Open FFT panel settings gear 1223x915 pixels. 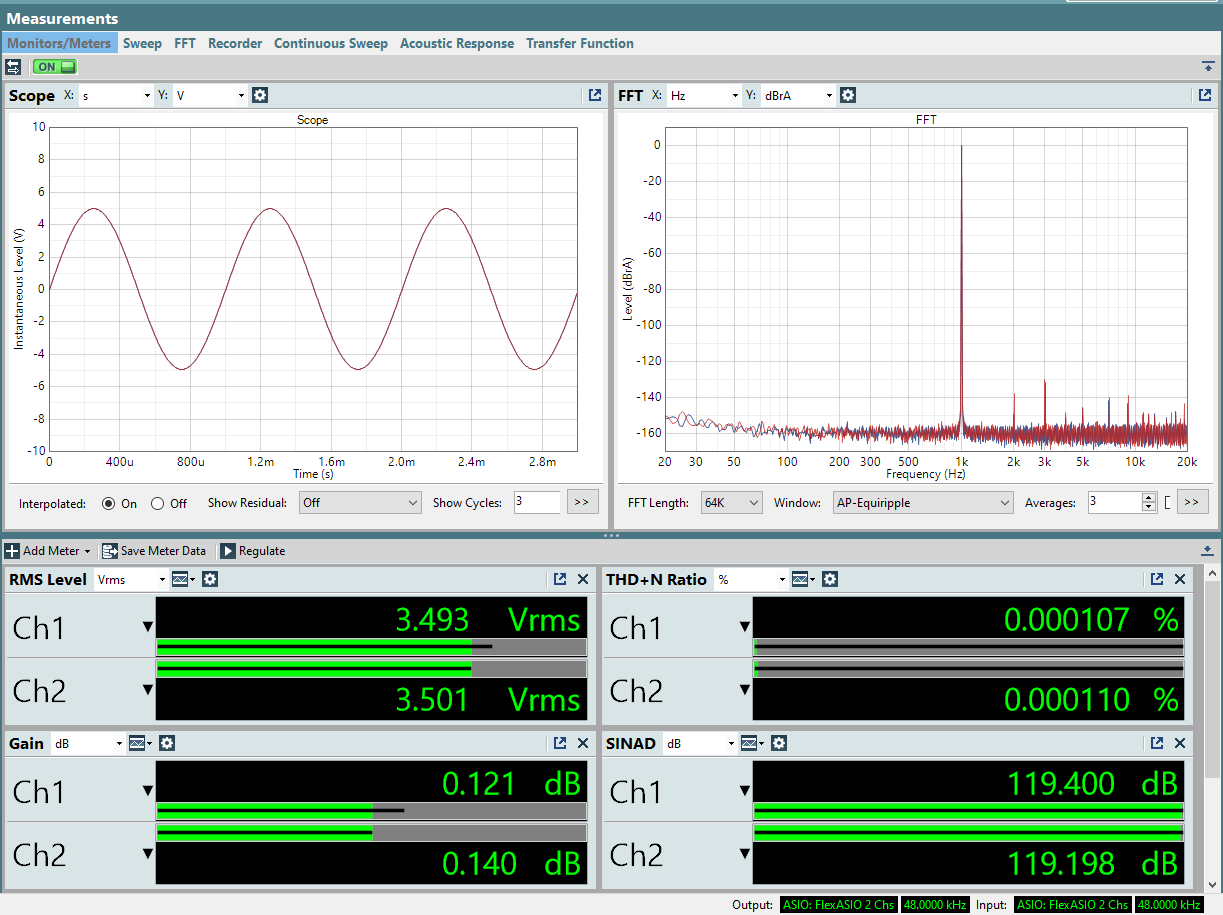[x=848, y=95]
